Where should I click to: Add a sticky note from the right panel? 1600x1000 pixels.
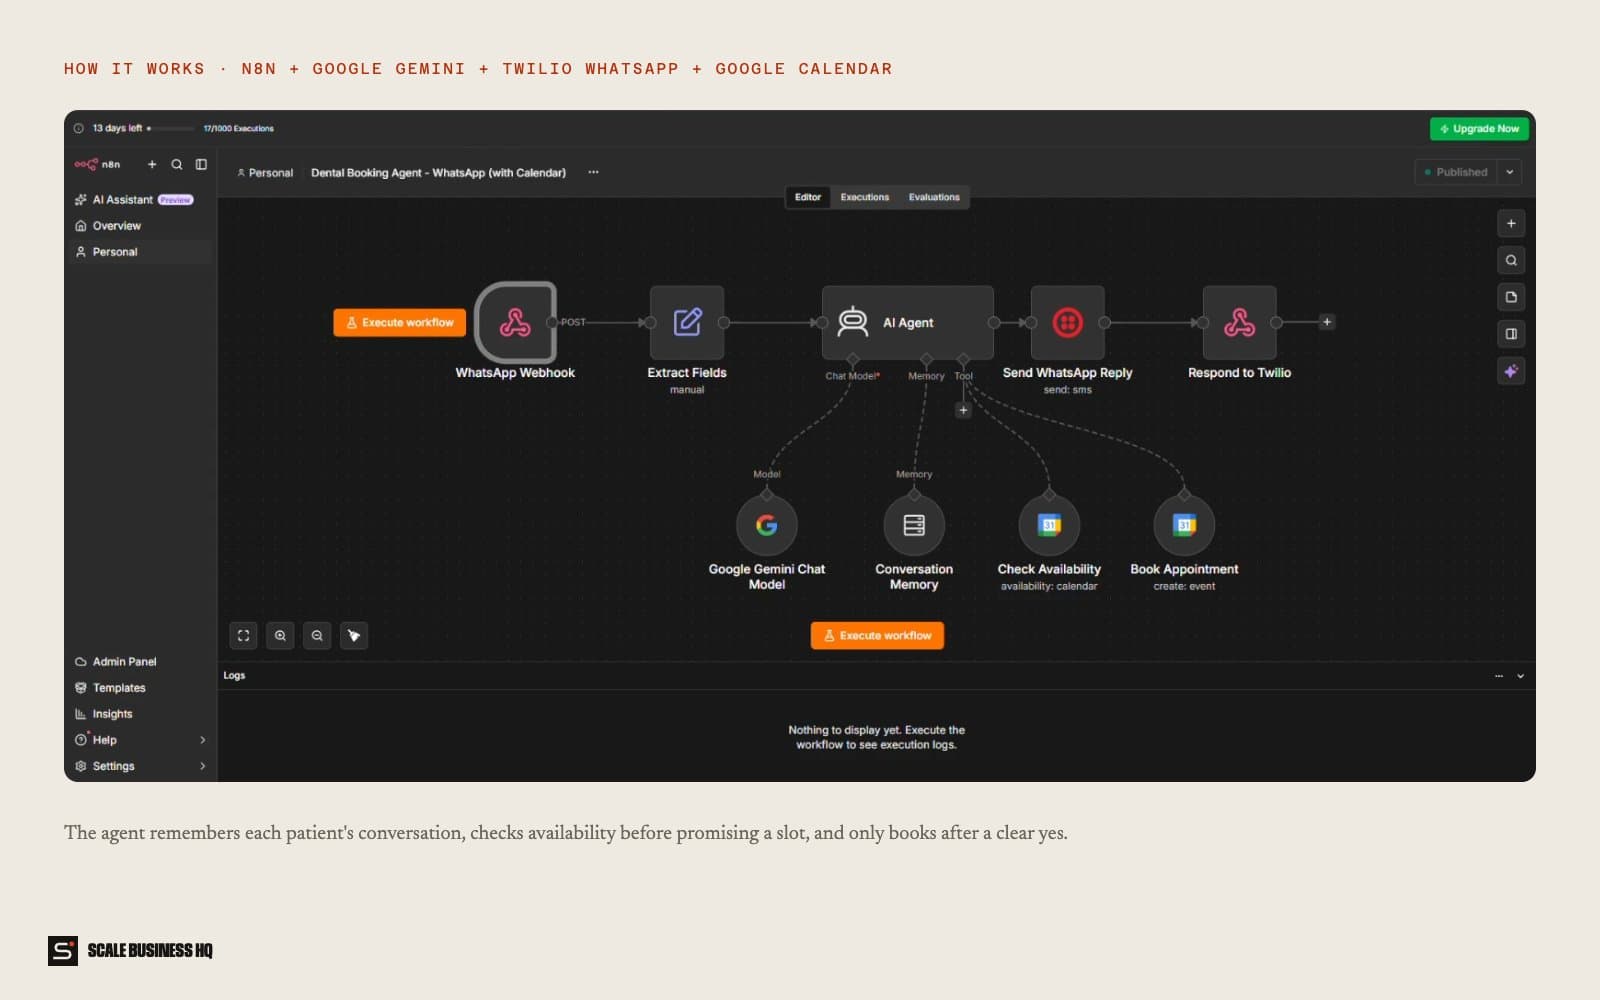tap(1511, 297)
